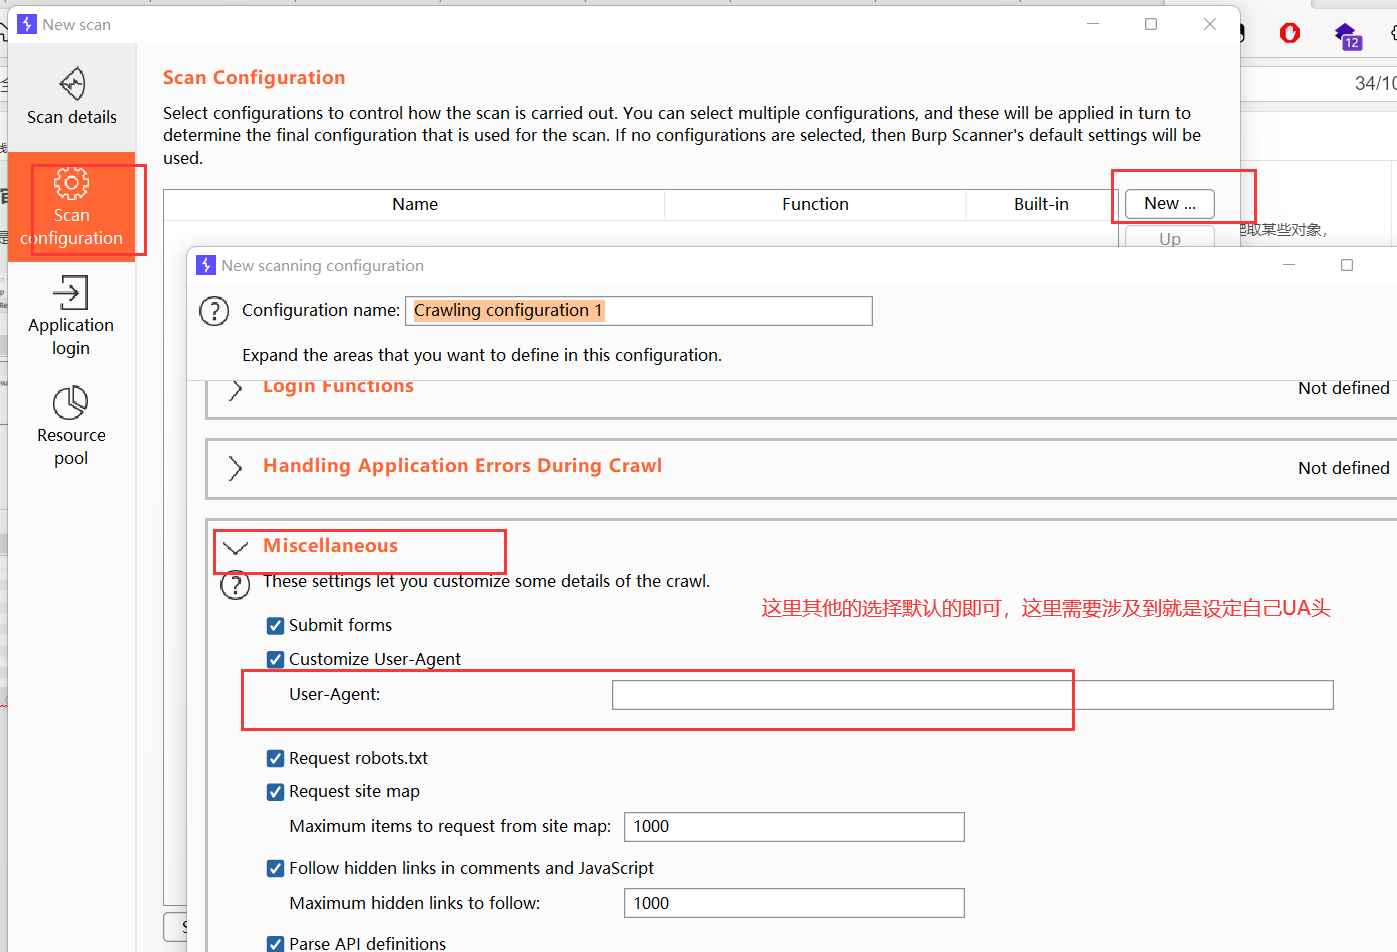This screenshot has width=1397, height=952.
Task: Toggle Follow hidden links in comments and JavaScript
Action: [276, 869]
